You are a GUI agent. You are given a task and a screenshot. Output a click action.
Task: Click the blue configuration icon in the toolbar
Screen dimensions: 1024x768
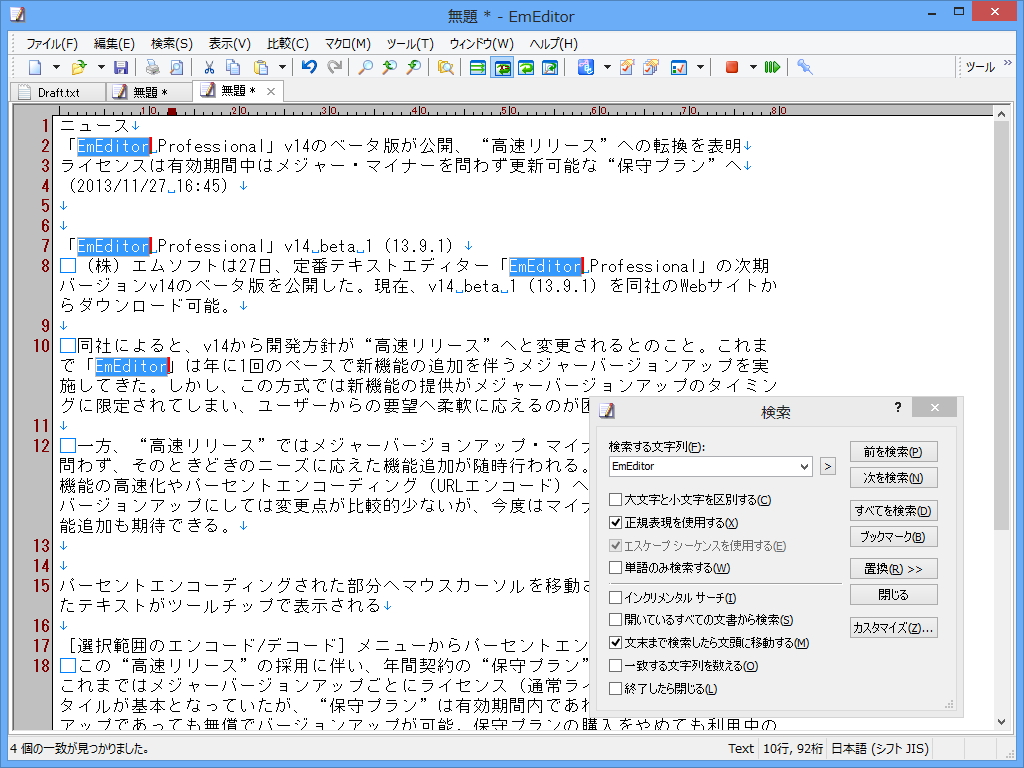[x=586, y=67]
